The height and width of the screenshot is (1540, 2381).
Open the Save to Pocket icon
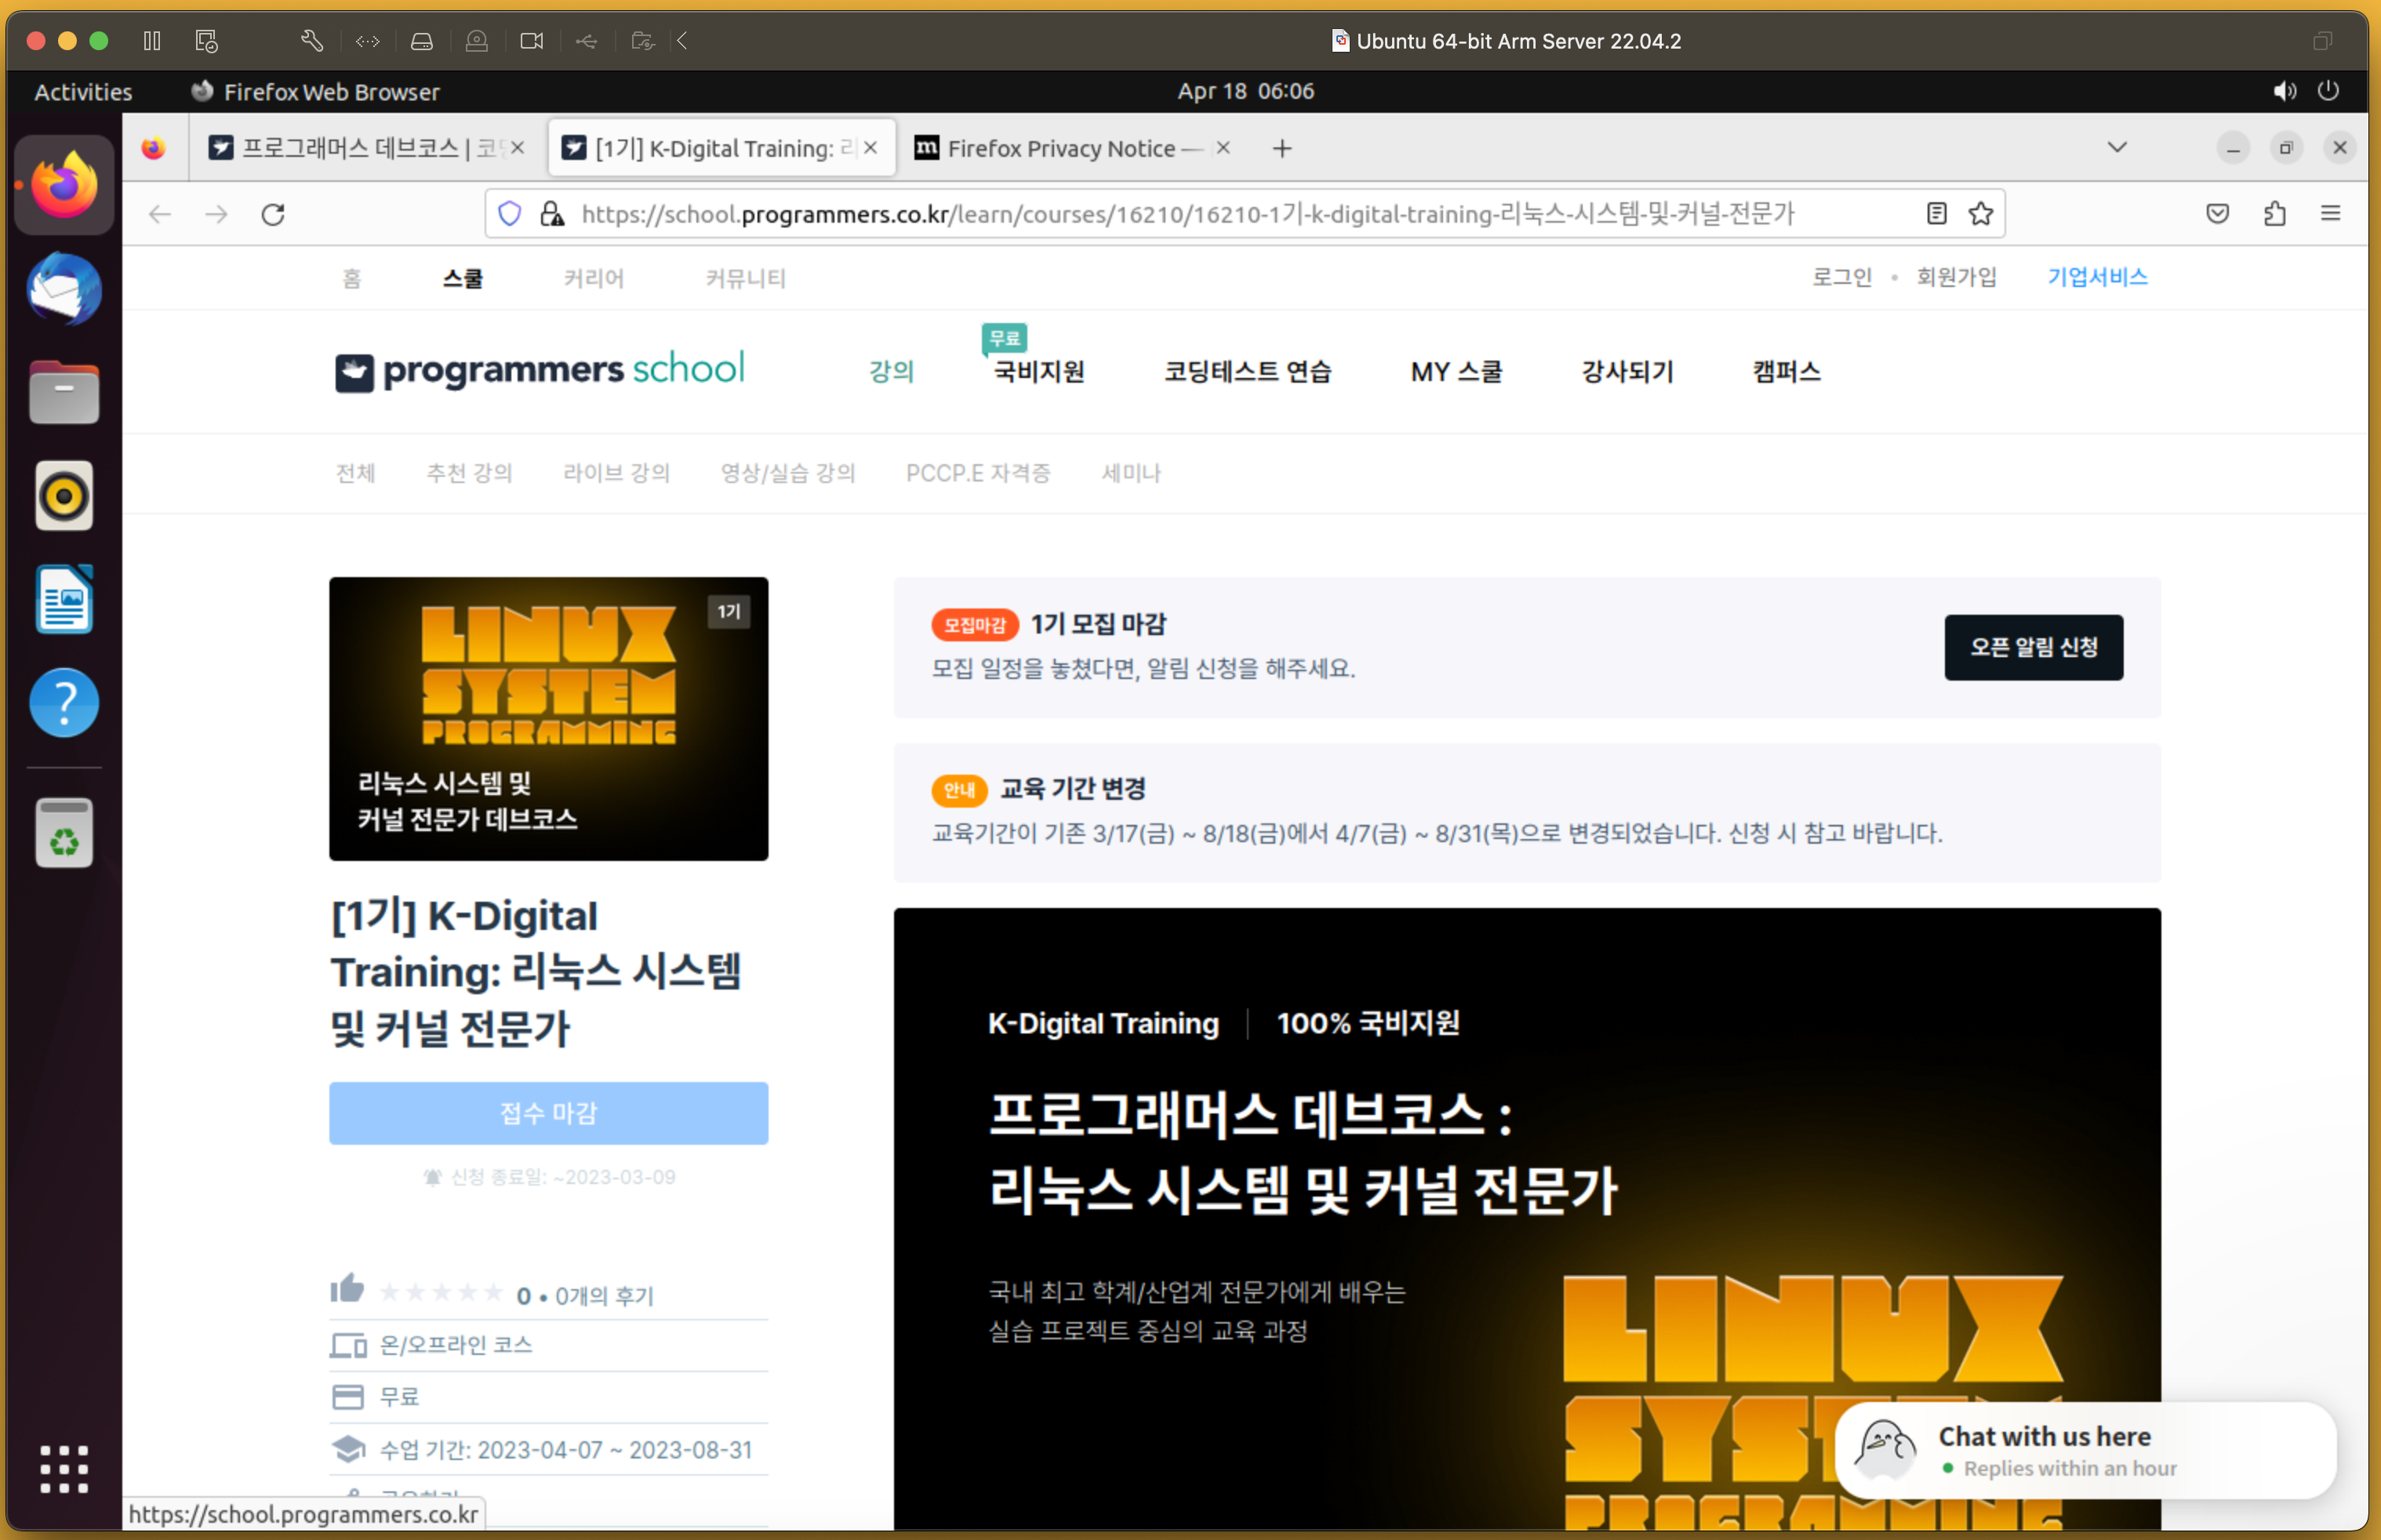click(x=2218, y=214)
